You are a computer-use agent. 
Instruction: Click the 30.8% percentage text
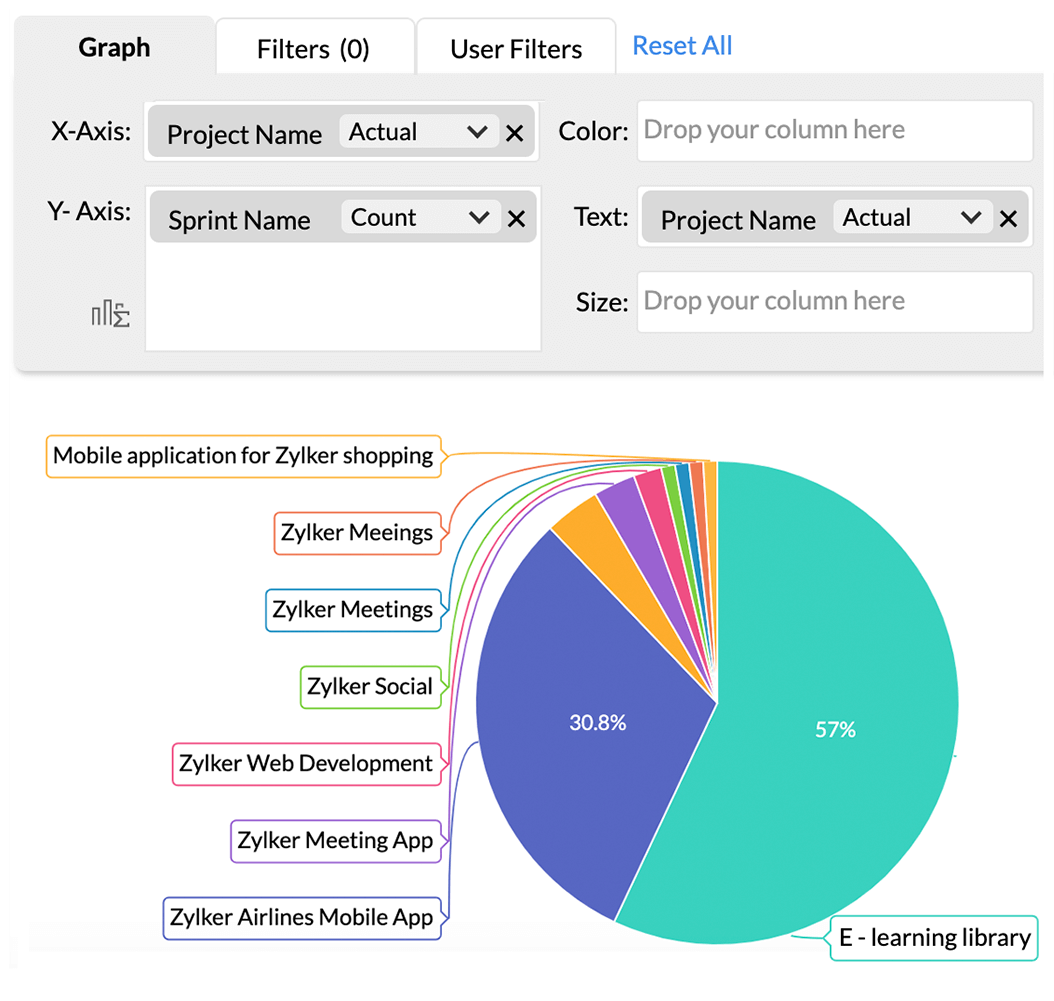(598, 723)
